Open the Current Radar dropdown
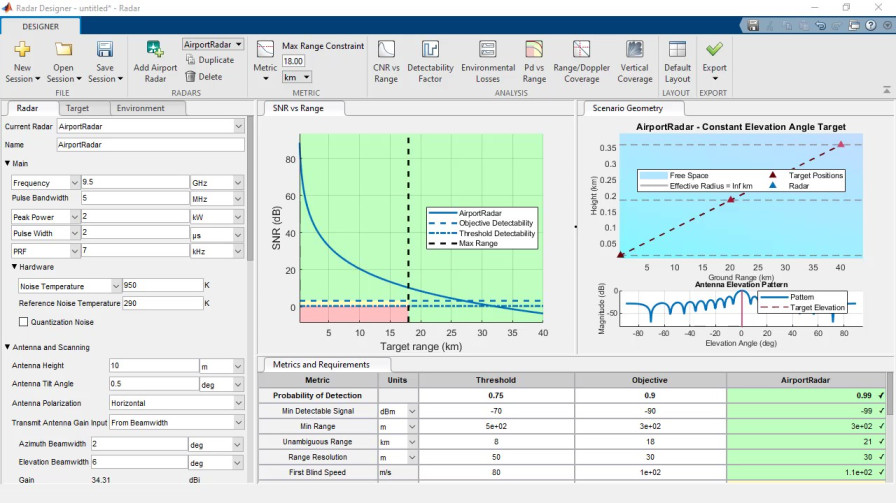 click(x=238, y=127)
